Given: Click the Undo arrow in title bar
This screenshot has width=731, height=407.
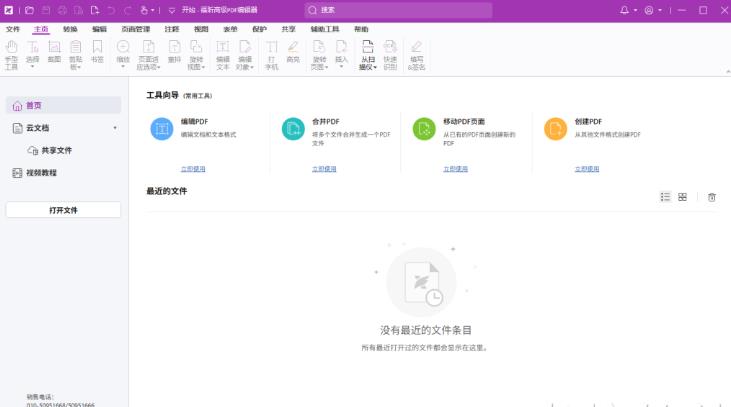Looking at the screenshot, I should tap(111, 10).
